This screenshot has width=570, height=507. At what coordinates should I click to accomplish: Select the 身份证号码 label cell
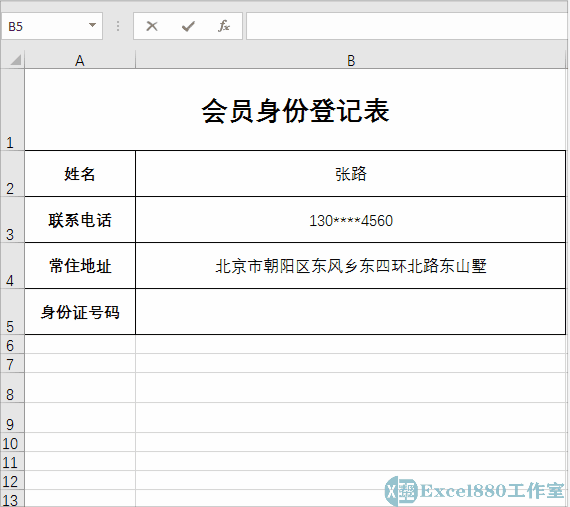(80, 312)
